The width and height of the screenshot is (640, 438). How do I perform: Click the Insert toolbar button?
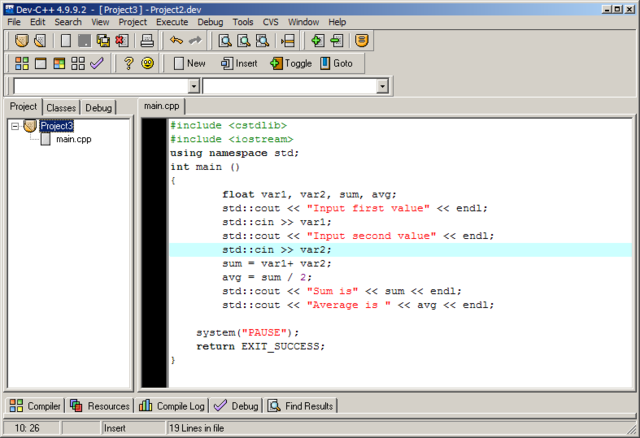tap(239, 63)
